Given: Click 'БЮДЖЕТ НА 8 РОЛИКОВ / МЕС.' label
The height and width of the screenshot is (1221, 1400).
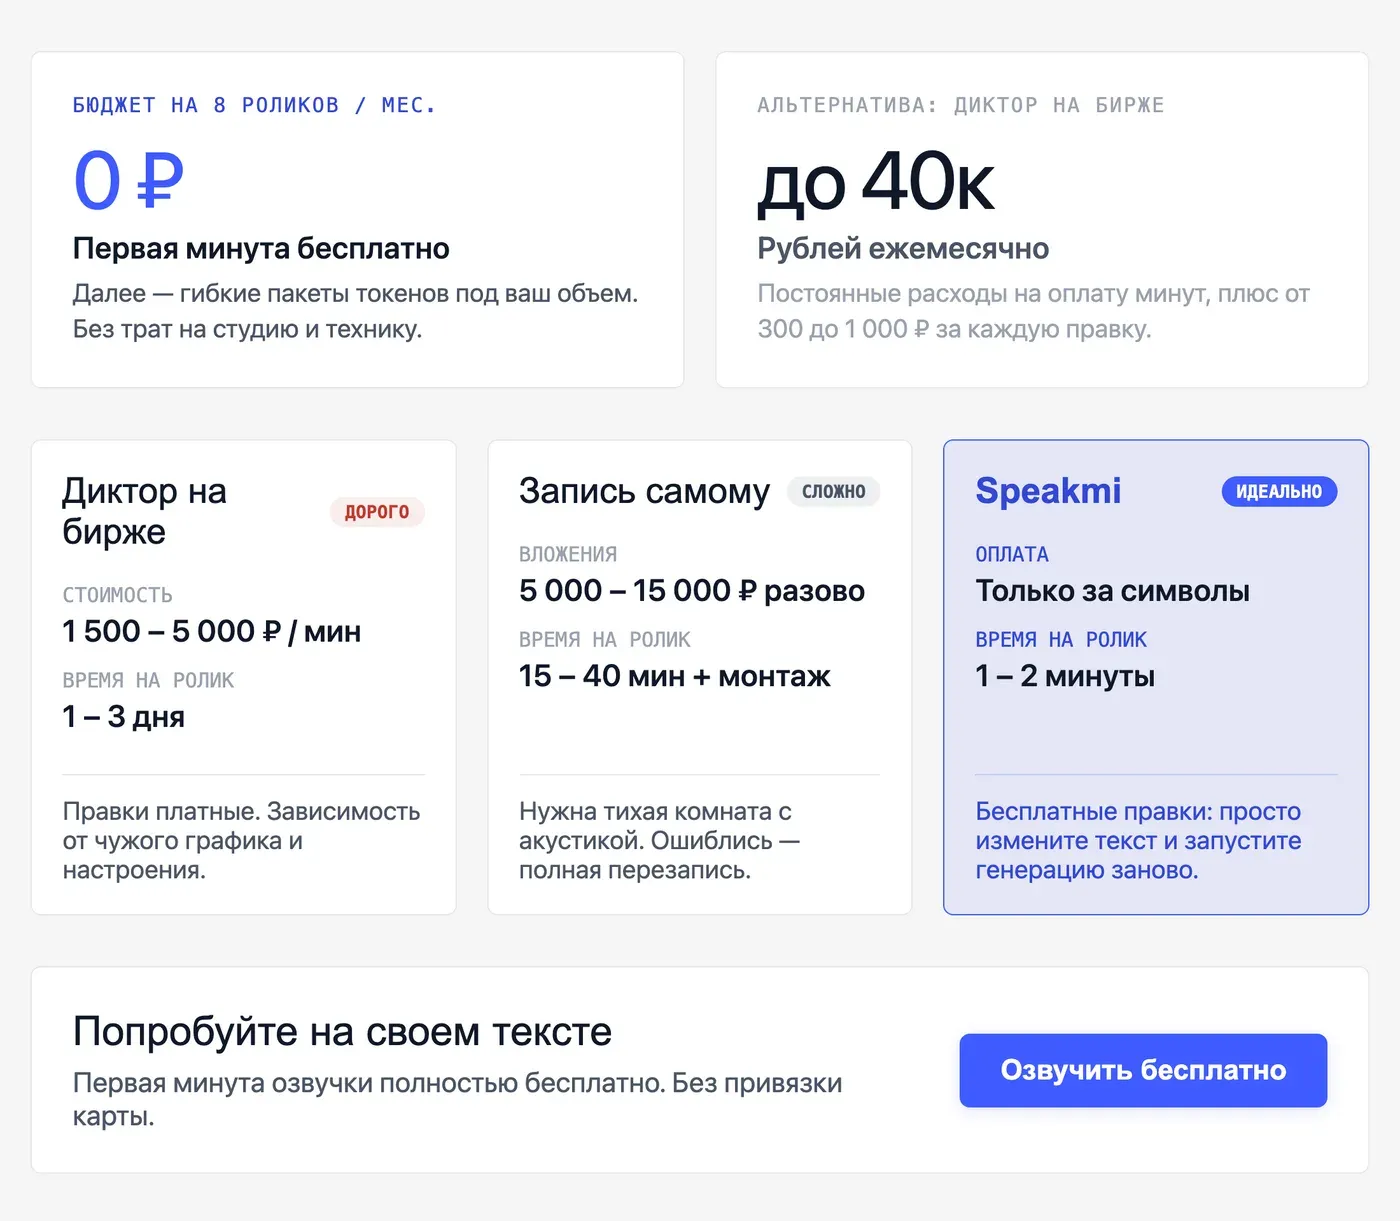Looking at the screenshot, I should click(x=254, y=105).
